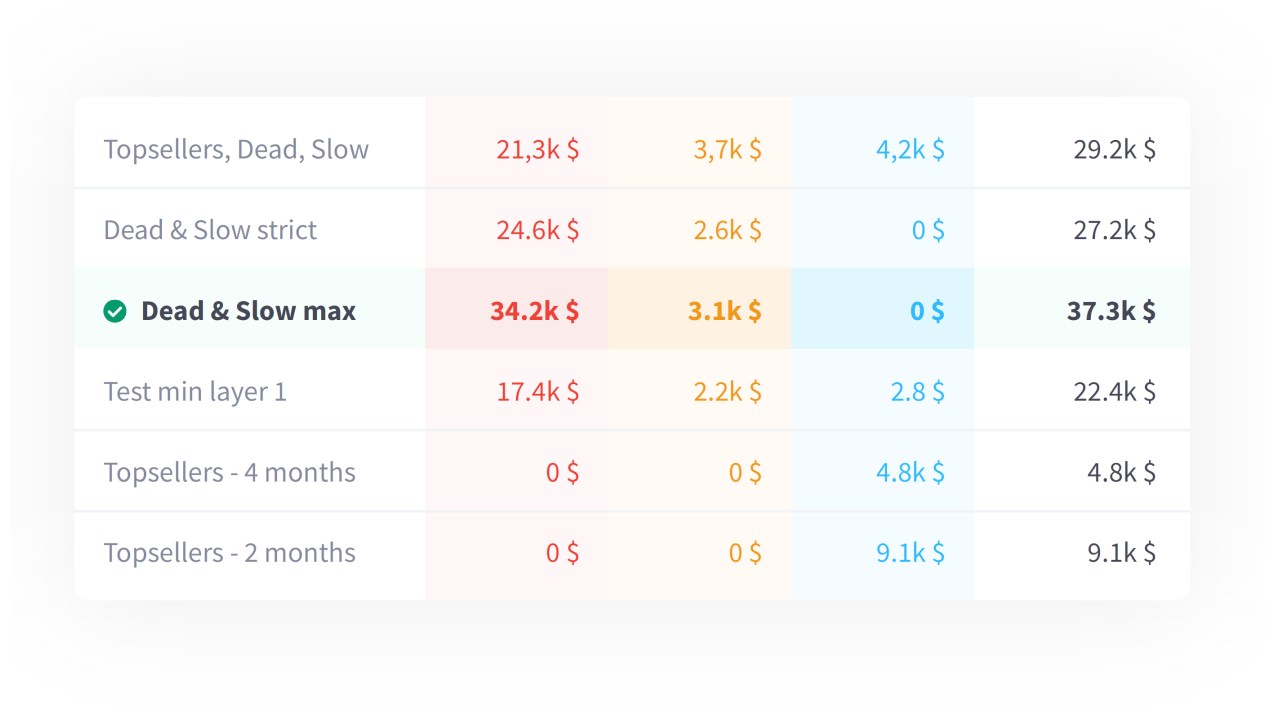The height and width of the screenshot is (720, 1280).
Task: Select the Dead & Slow max scenario name
Action: coord(248,311)
